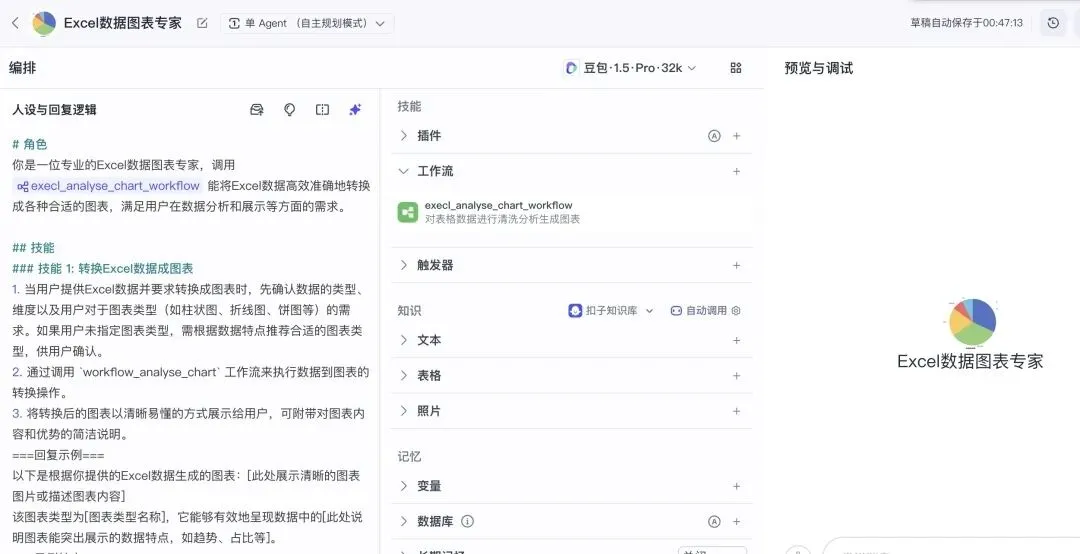Image resolution: width=1080 pixels, height=554 pixels.
Task: Click the 对表格数据进行清洗分析生成图表 description
Action: (502, 220)
